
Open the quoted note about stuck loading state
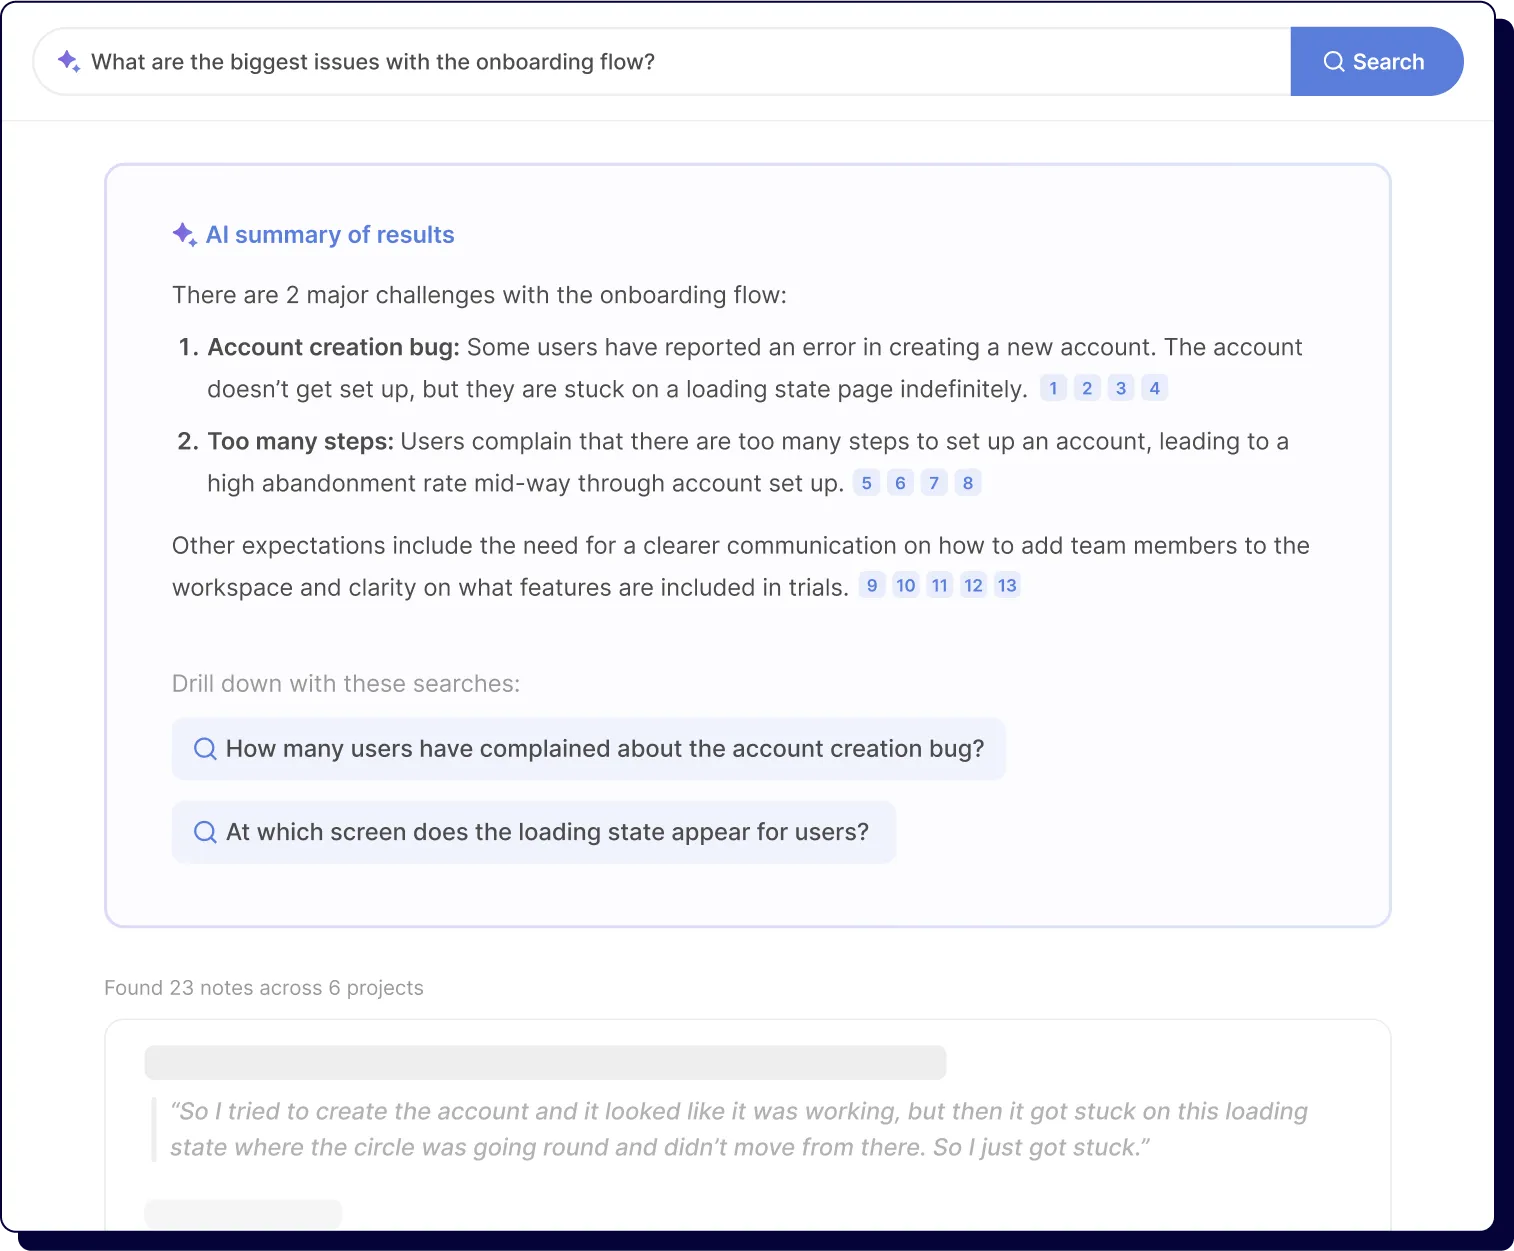coord(738,1129)
